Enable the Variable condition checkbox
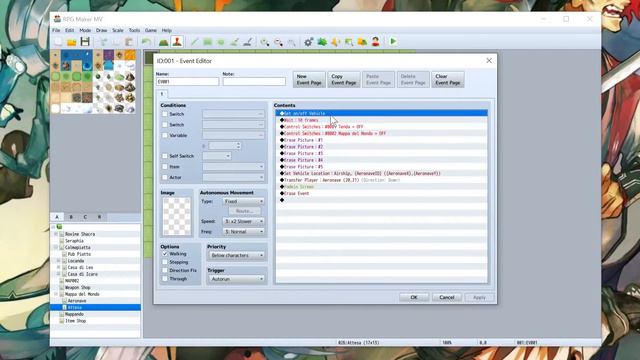Image resolution: width=640 pixels, height=360 pixels. click(x=165, y=135)
